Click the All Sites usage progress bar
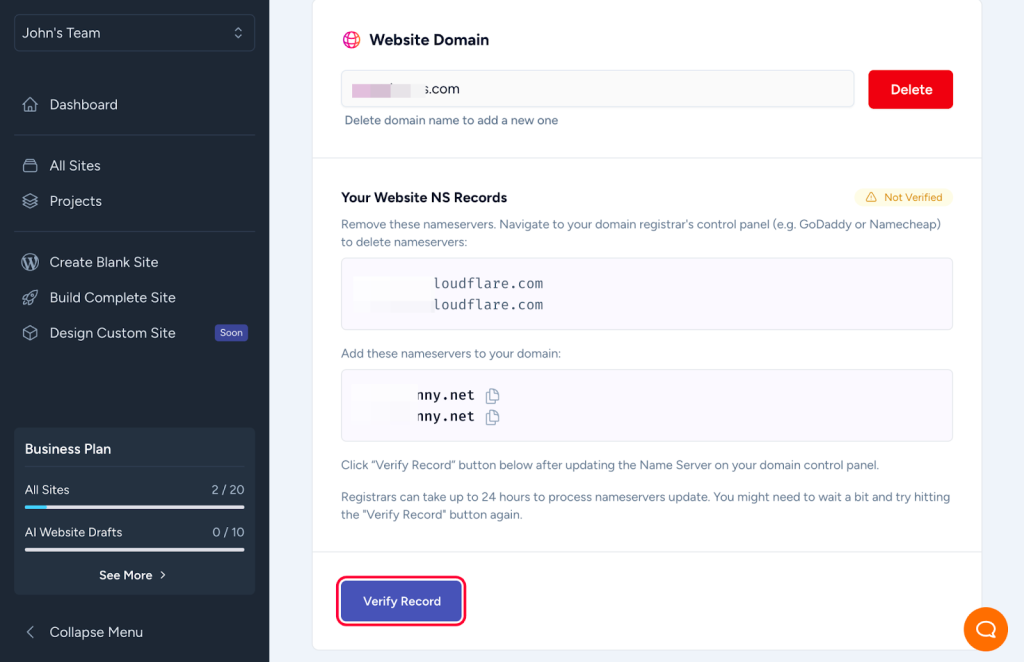The height and width of the screenshot is (662, 1024). [x=134, y=507]
